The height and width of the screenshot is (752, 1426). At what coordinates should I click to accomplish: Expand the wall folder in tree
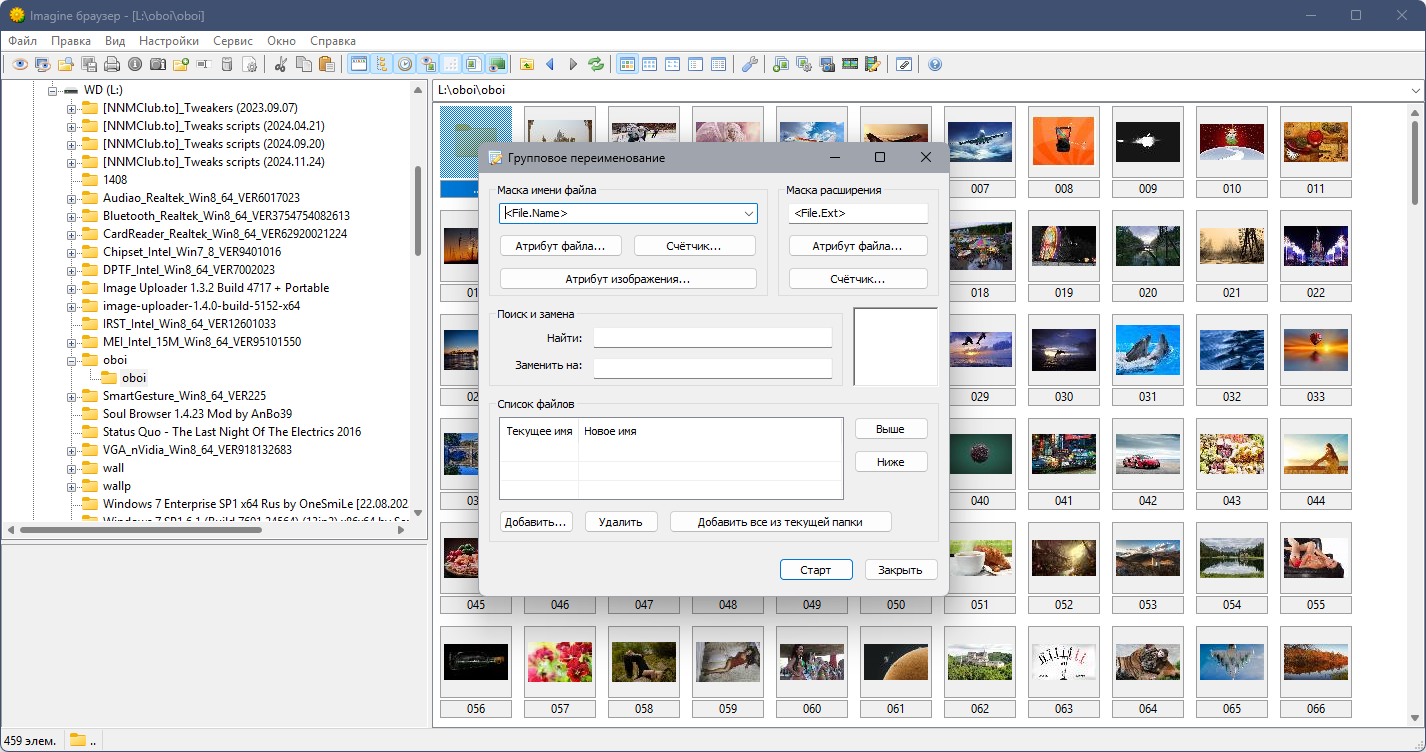coord(71,468)
